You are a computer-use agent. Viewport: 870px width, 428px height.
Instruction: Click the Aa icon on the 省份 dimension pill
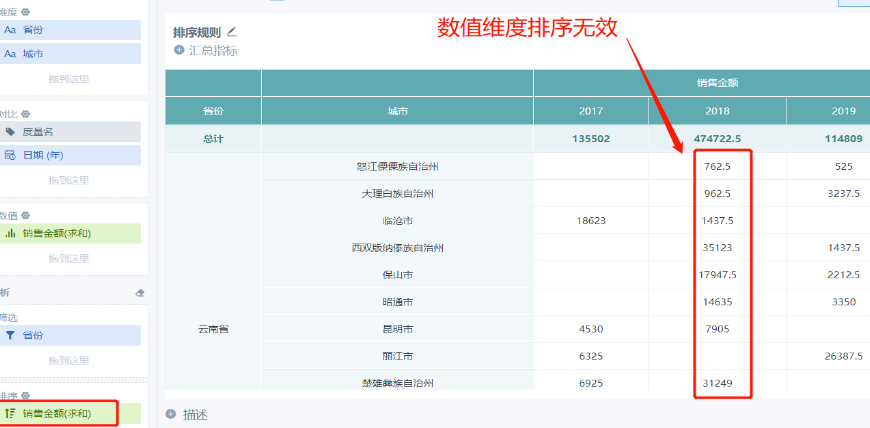pos(10,30)
